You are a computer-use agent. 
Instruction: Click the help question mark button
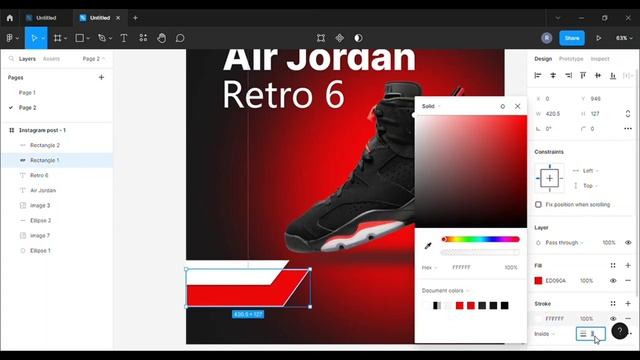620,331
